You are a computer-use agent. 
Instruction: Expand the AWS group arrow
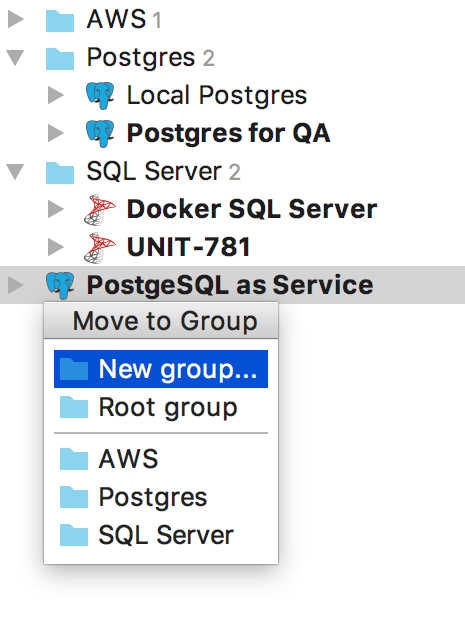point(16,19)
